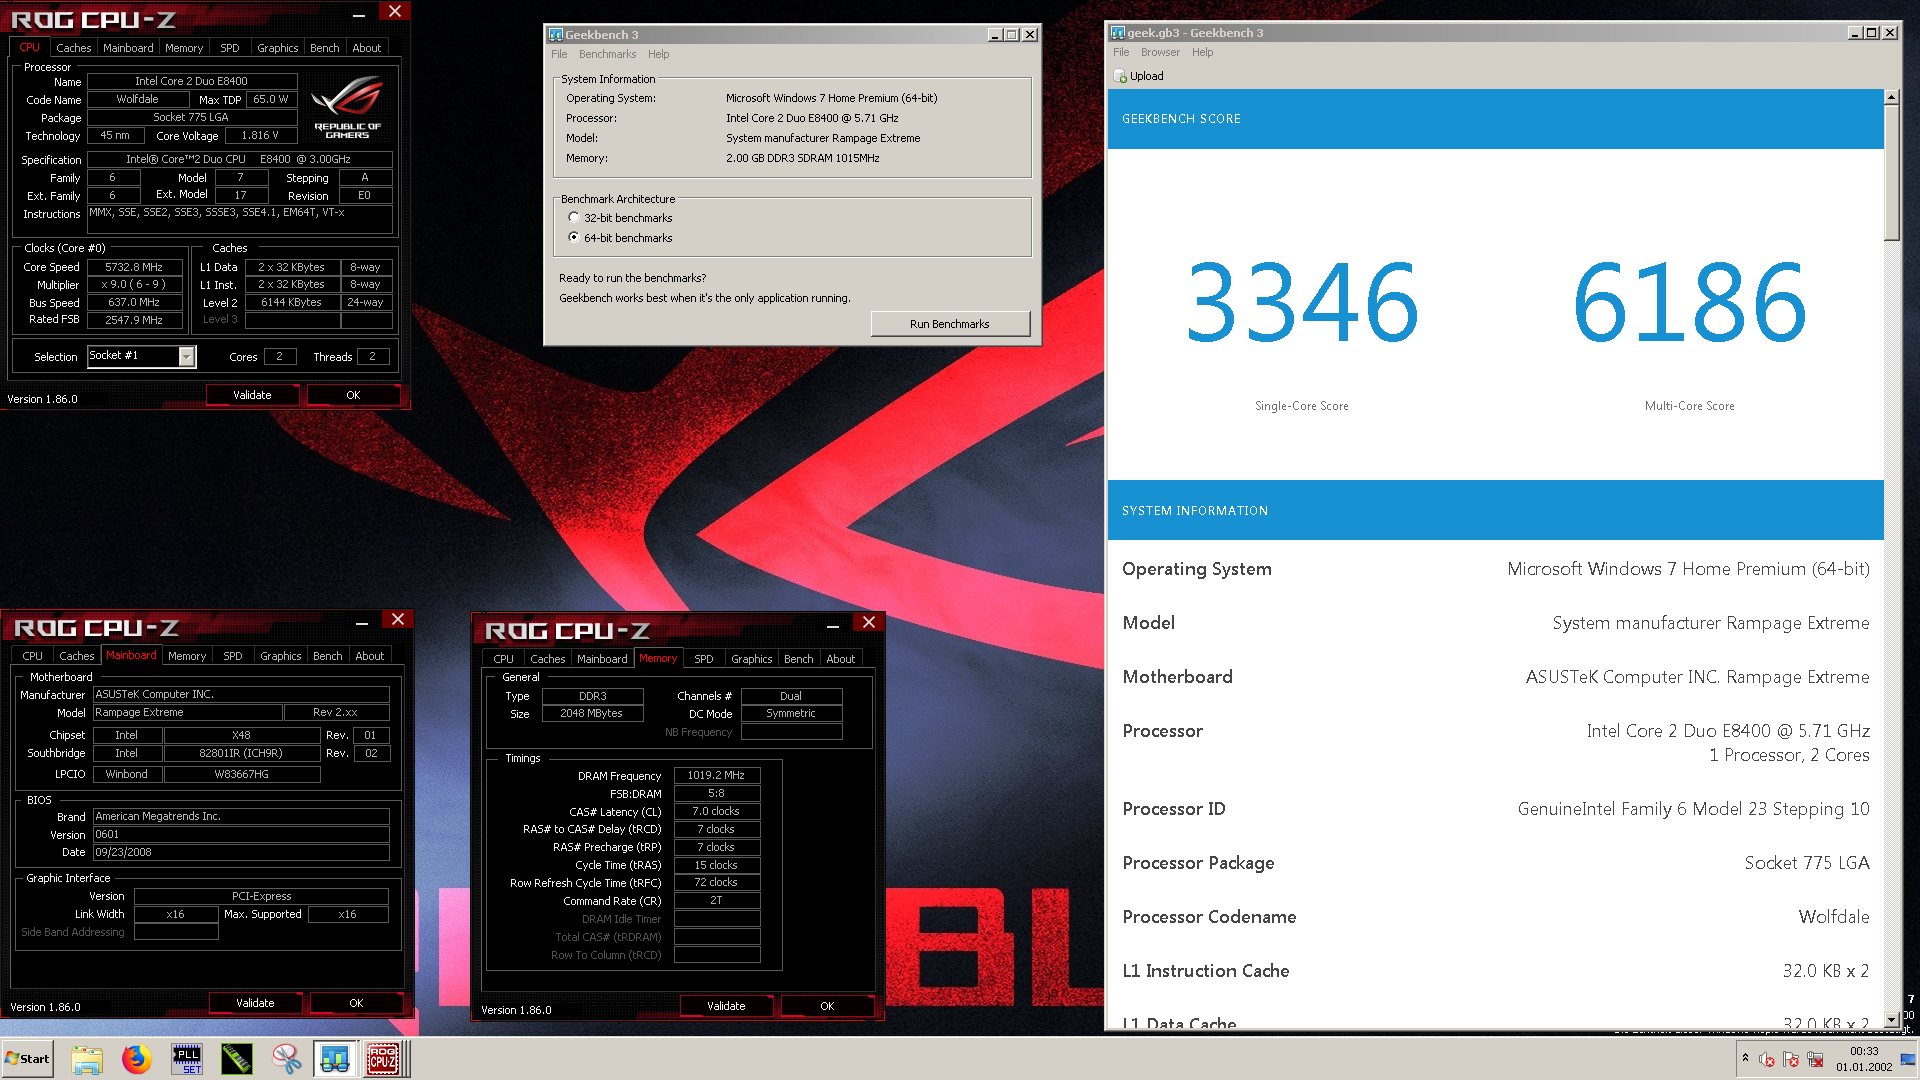Switch to CPU tab in Mainboard CPU-Z window
Image resolution: width=1920 pixels, height=1080 pixels.
pos(33,656)
